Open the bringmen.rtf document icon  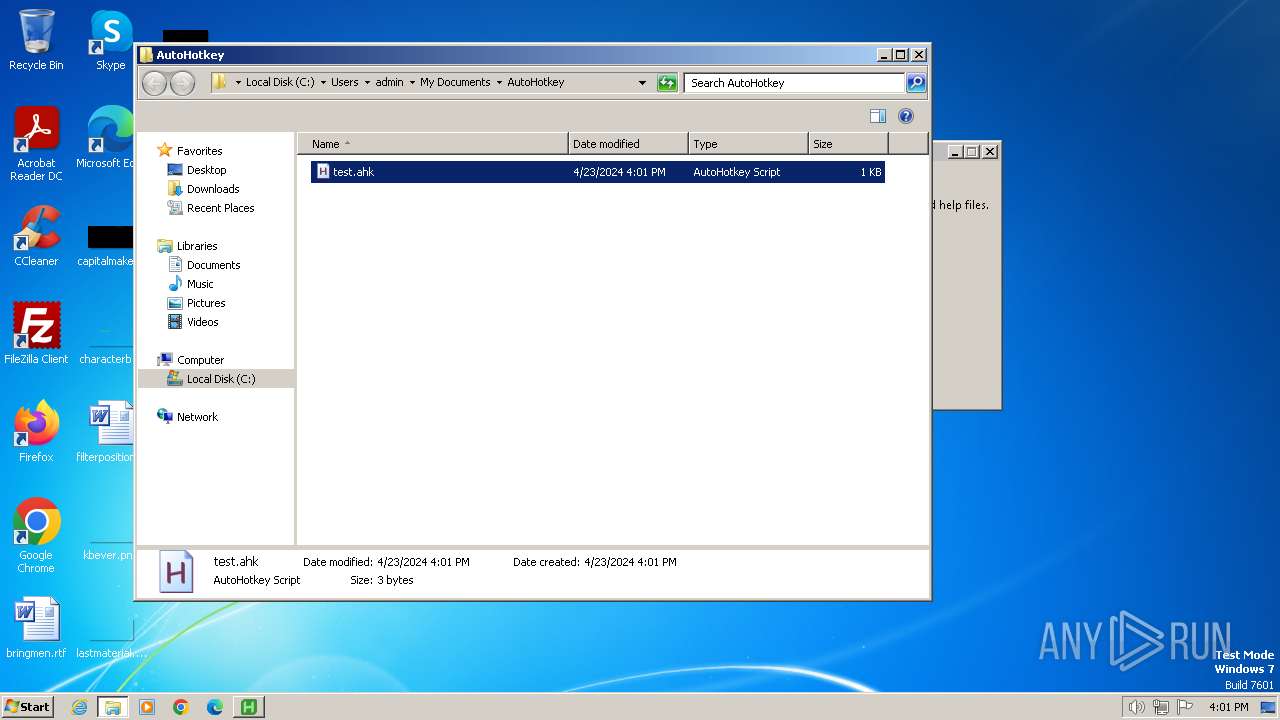pos(36,628)
